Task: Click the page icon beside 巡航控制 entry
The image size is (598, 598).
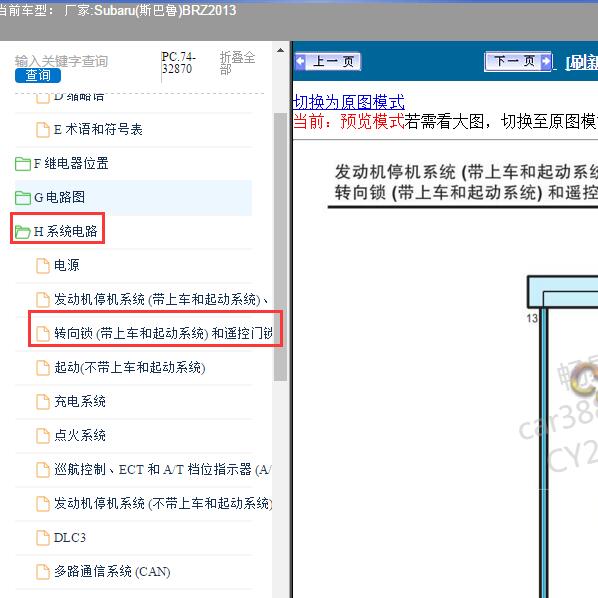Action: (x=43, y=470)
